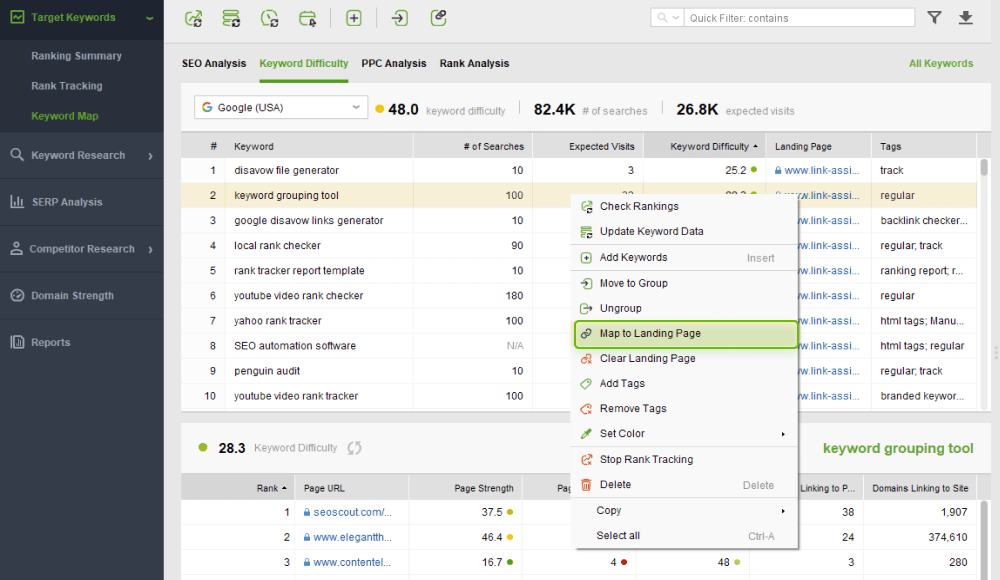
Task: Open Ranking Summary in sidebar
Action: pyautogui.click(x=77, y=56)
